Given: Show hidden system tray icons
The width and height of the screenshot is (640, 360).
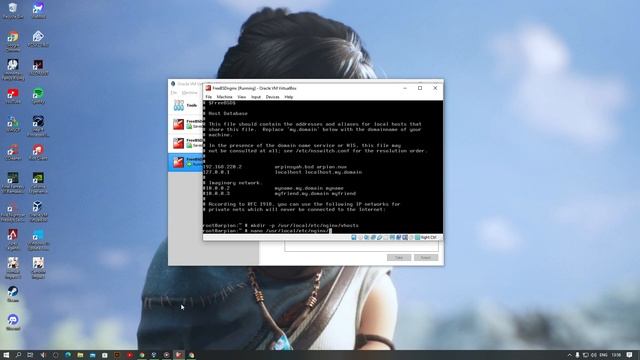Looking at the screenshot, I should click(569, 355).
